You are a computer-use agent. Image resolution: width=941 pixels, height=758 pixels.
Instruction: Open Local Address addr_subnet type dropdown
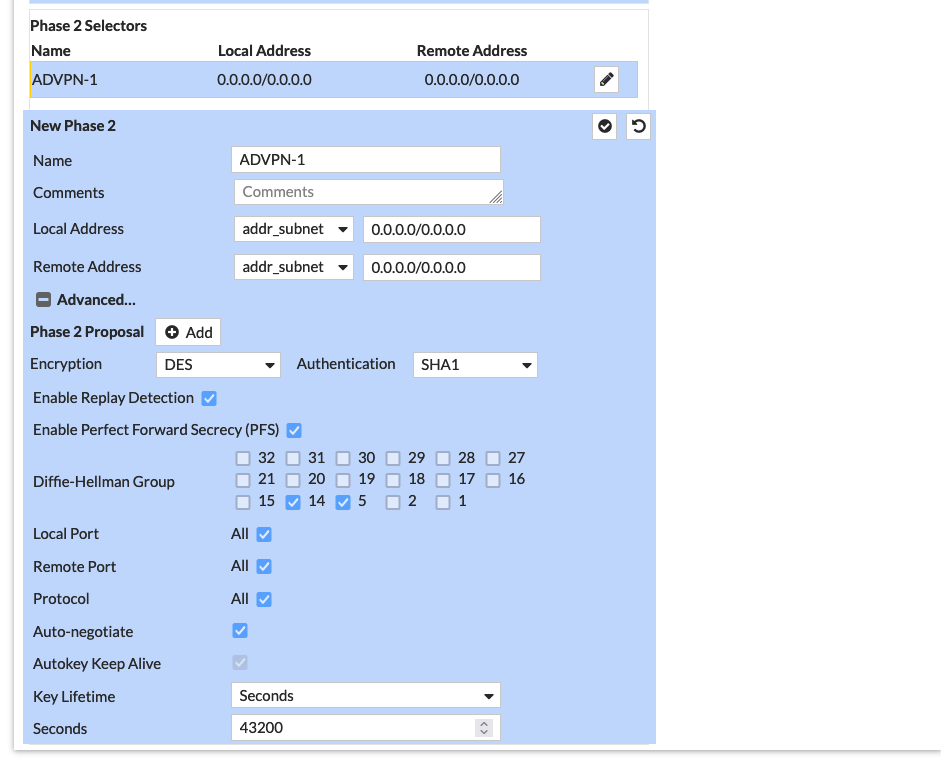(294, 229)
